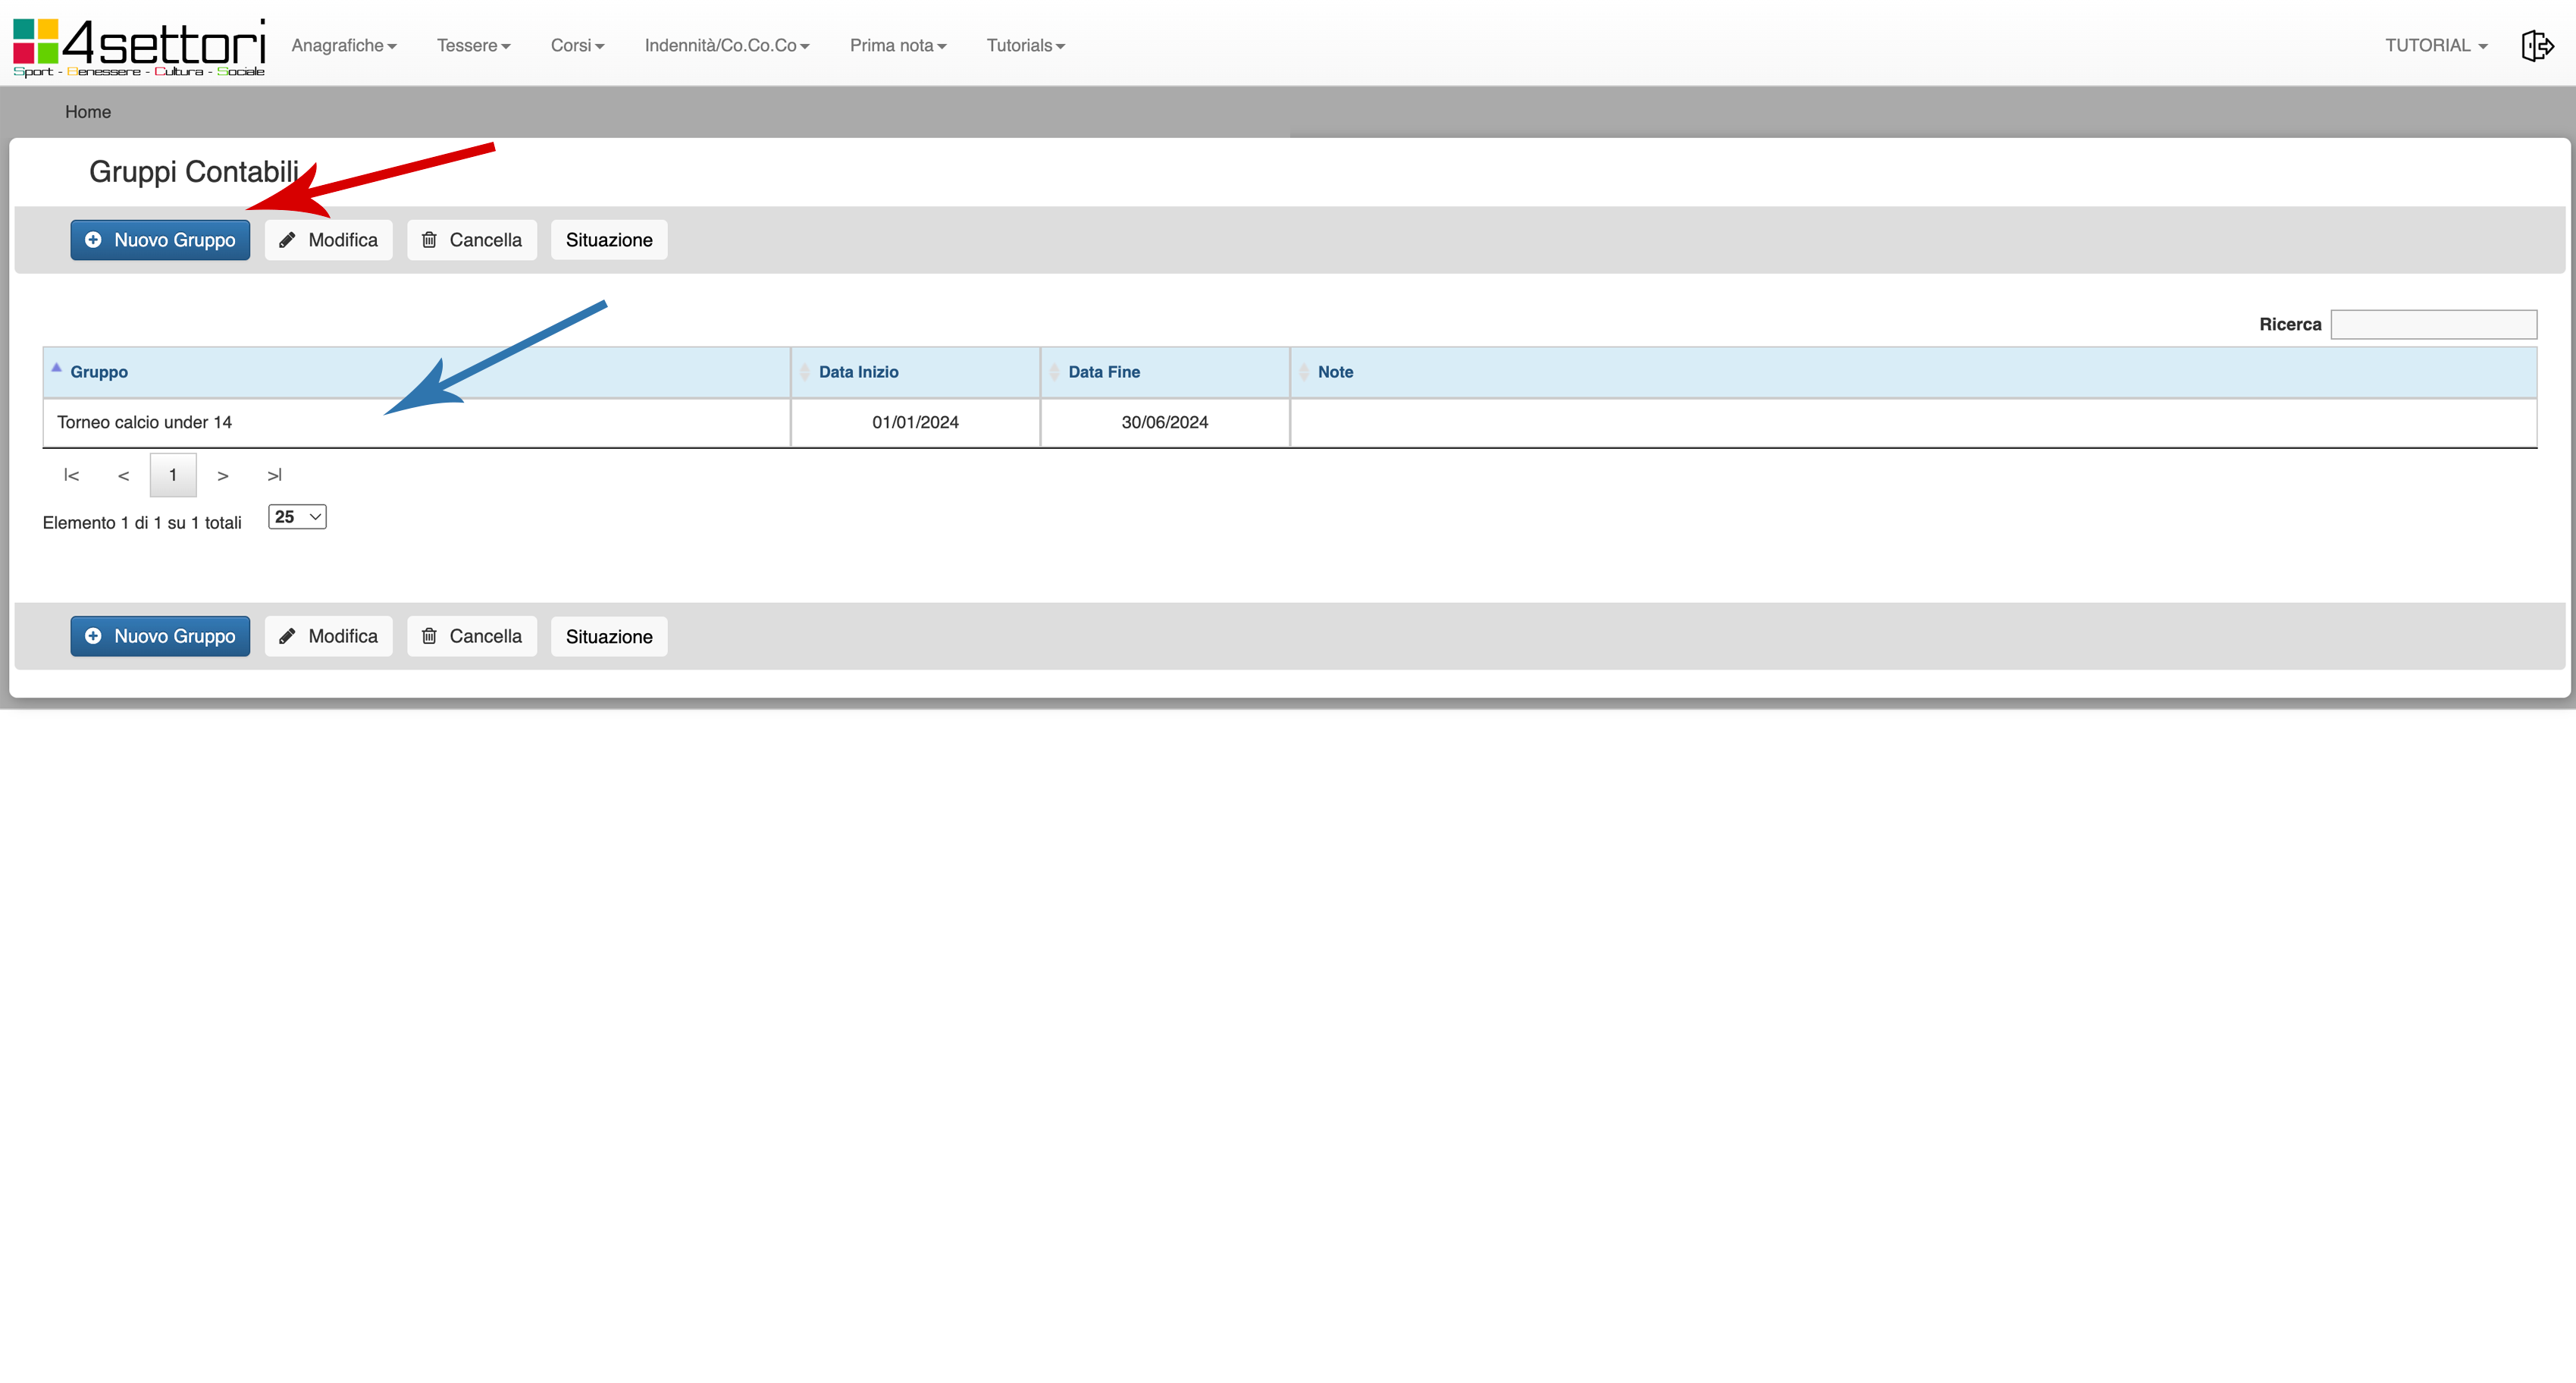Jump to the last results page
Image resolution: width=2576 pixels, height=1383 pixels.
coord(274,475)
